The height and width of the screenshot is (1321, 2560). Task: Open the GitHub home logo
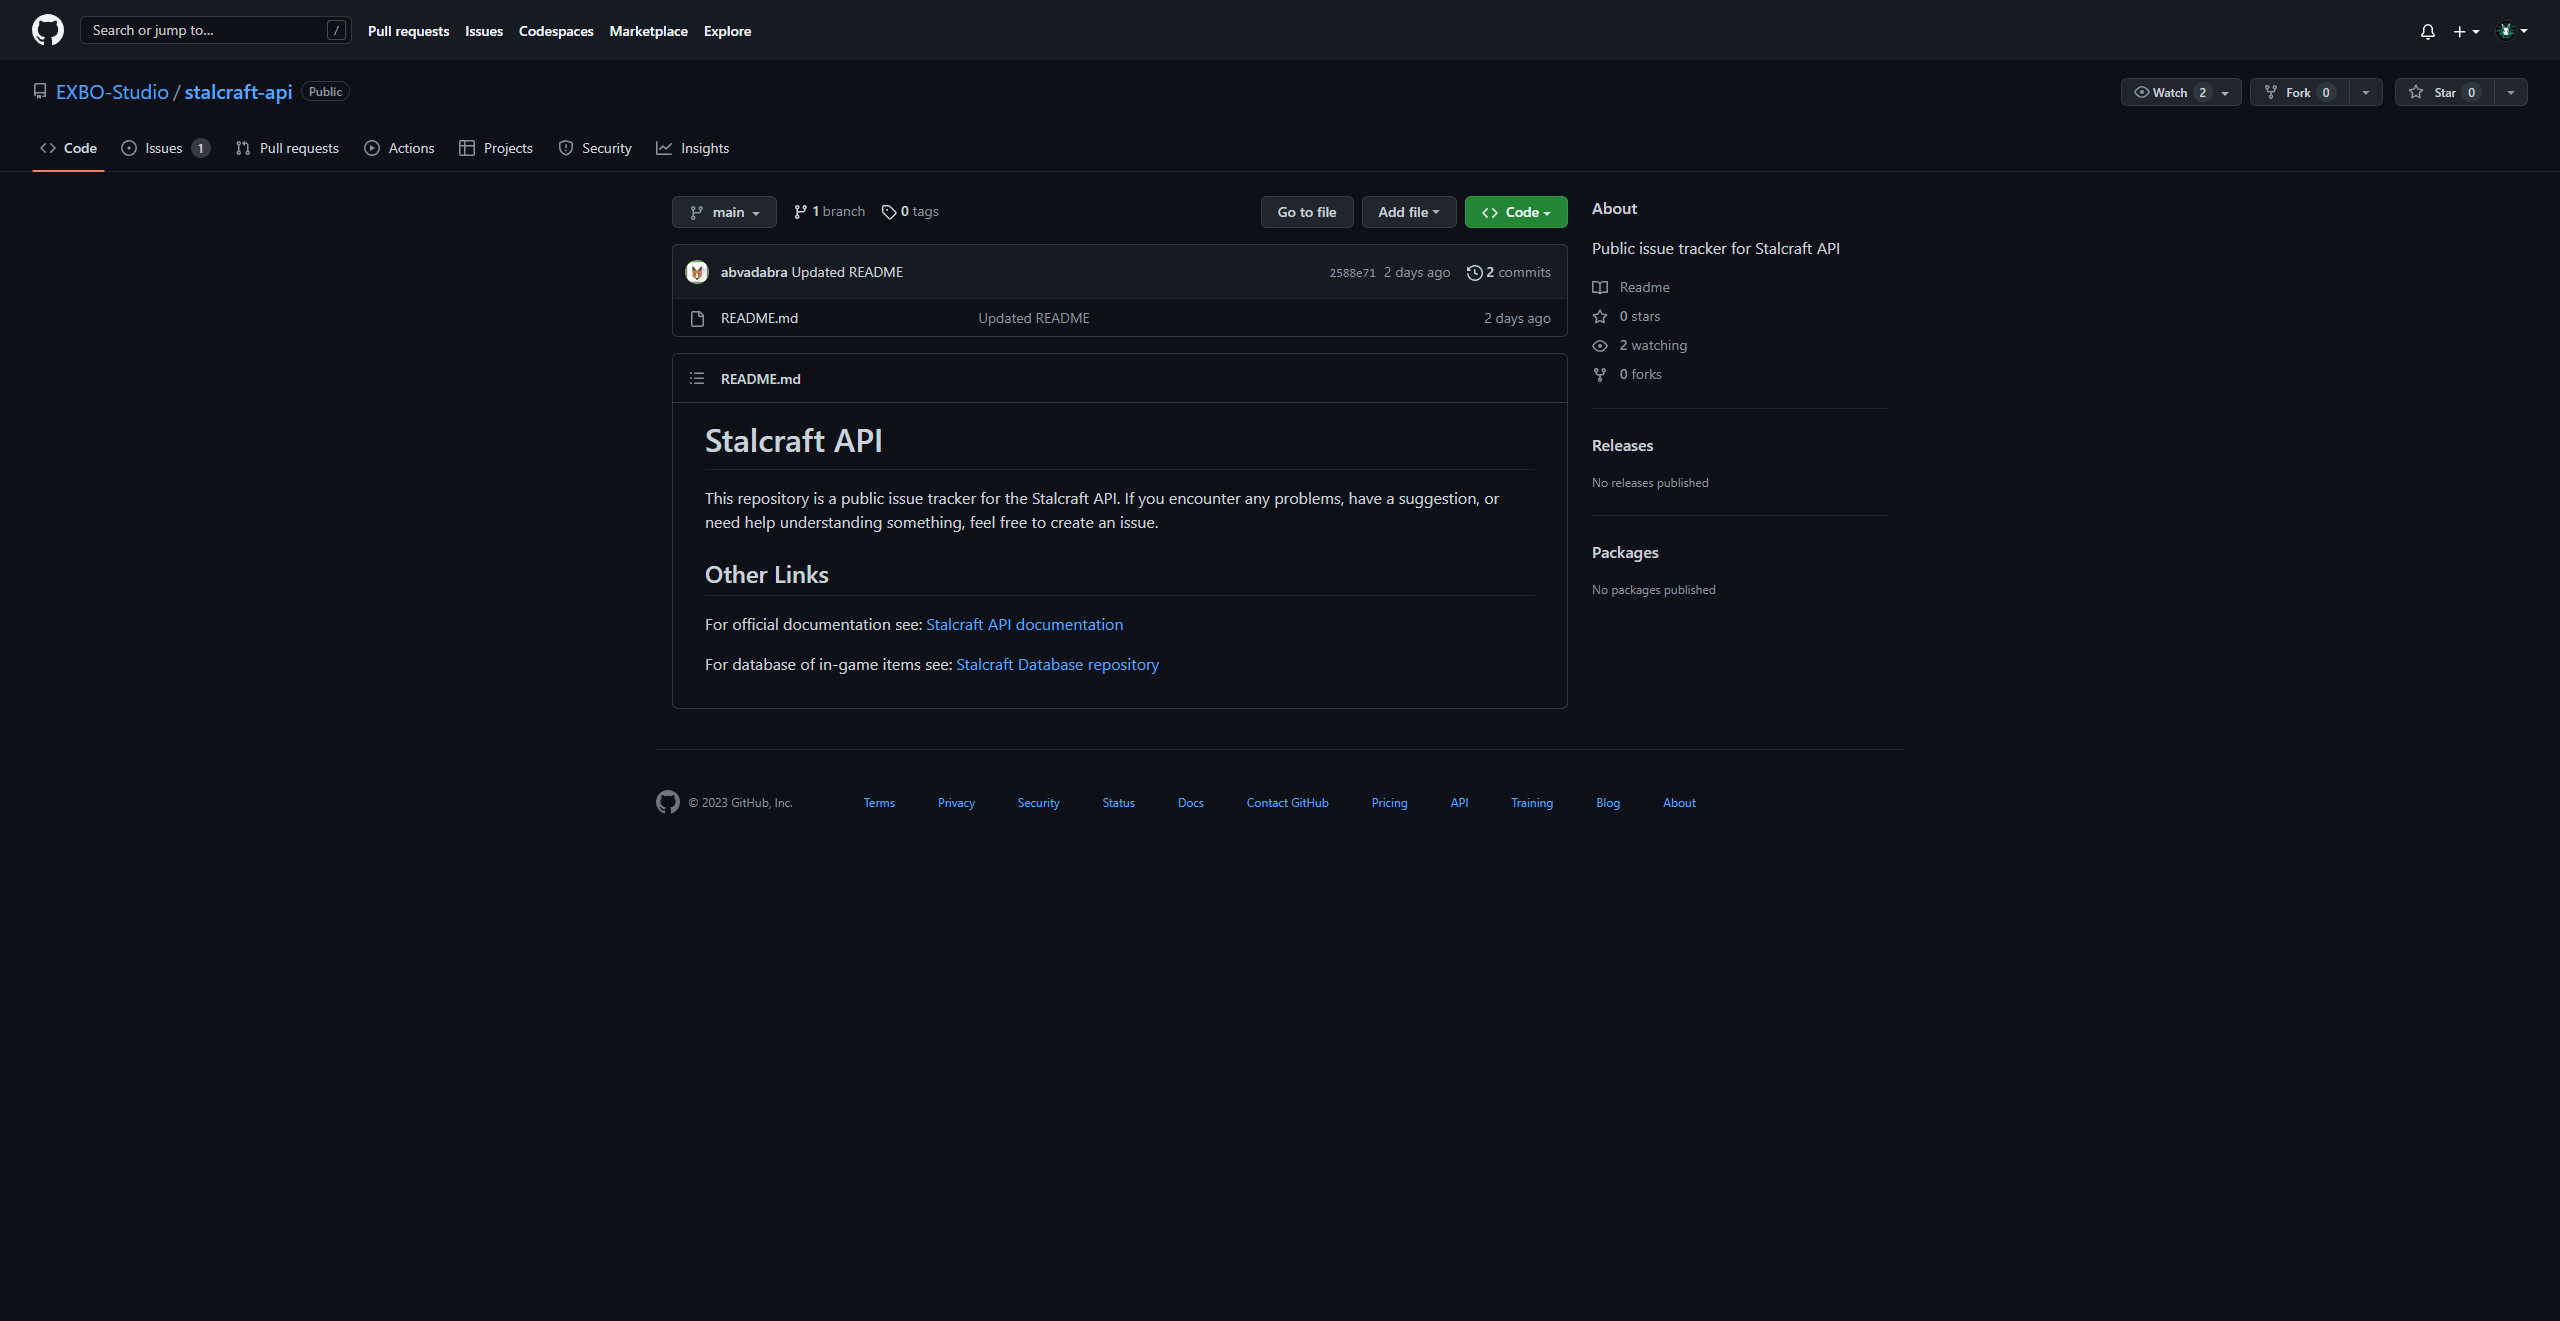tap(48, 30)
